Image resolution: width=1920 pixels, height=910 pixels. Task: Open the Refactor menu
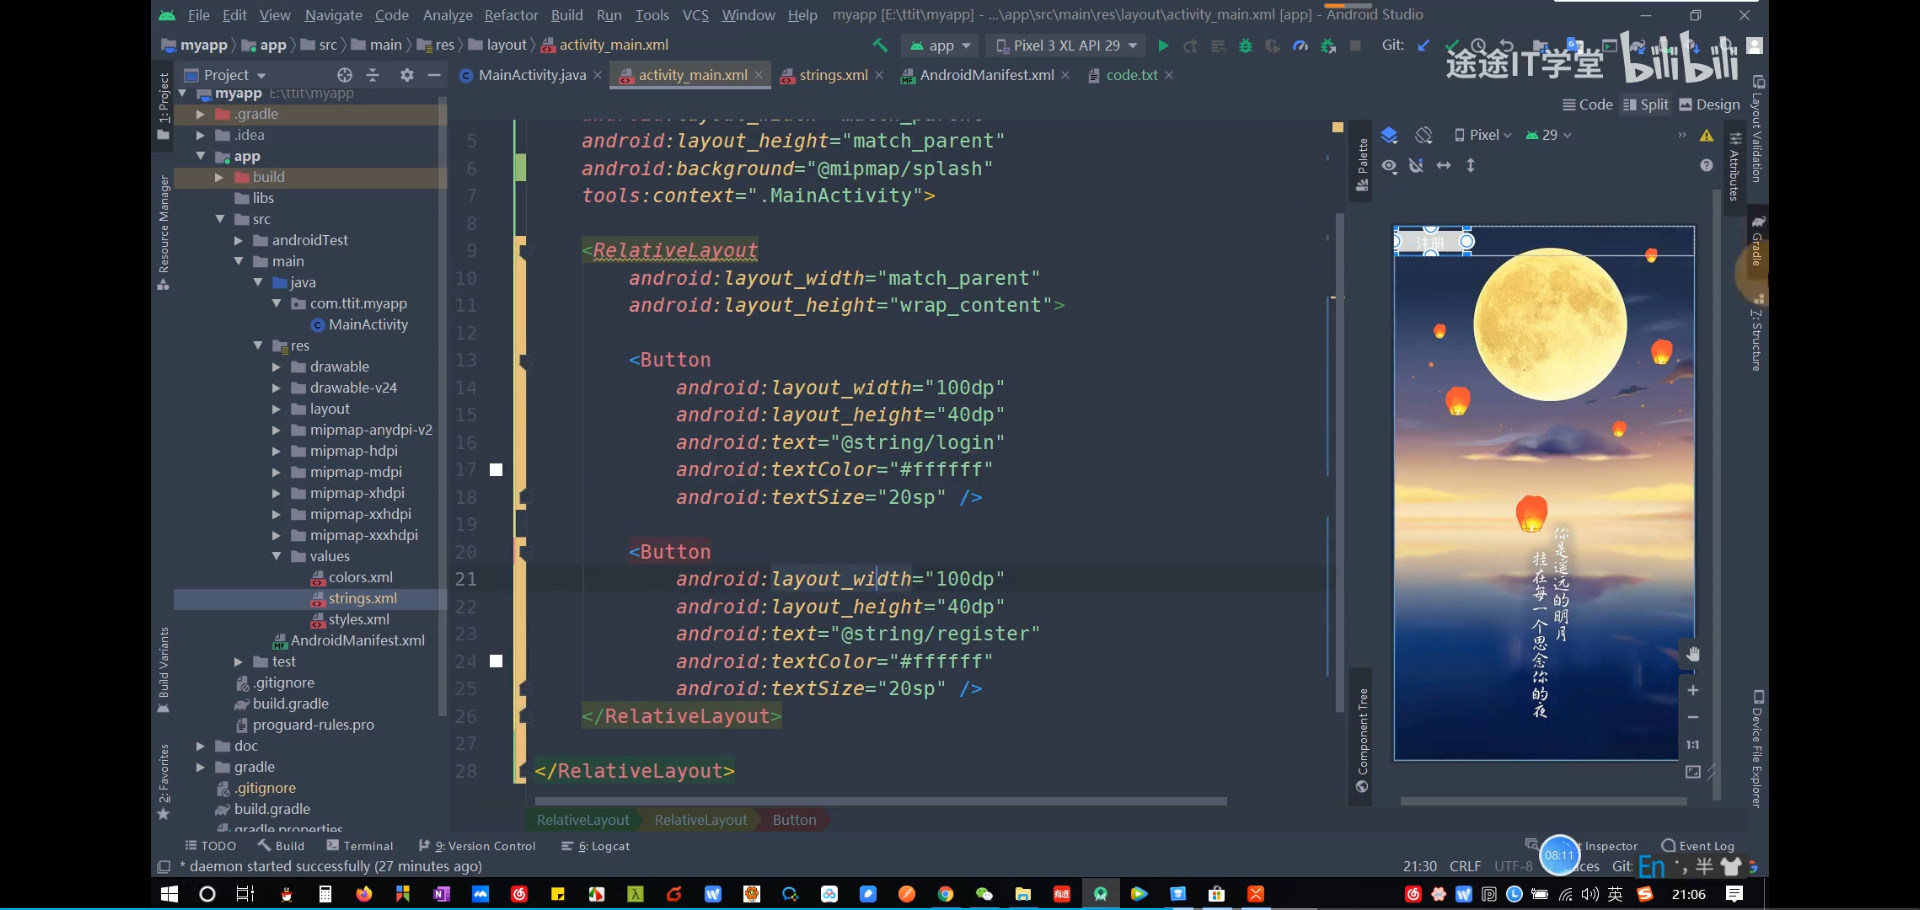pyautogui.click(x=511, y=15)
